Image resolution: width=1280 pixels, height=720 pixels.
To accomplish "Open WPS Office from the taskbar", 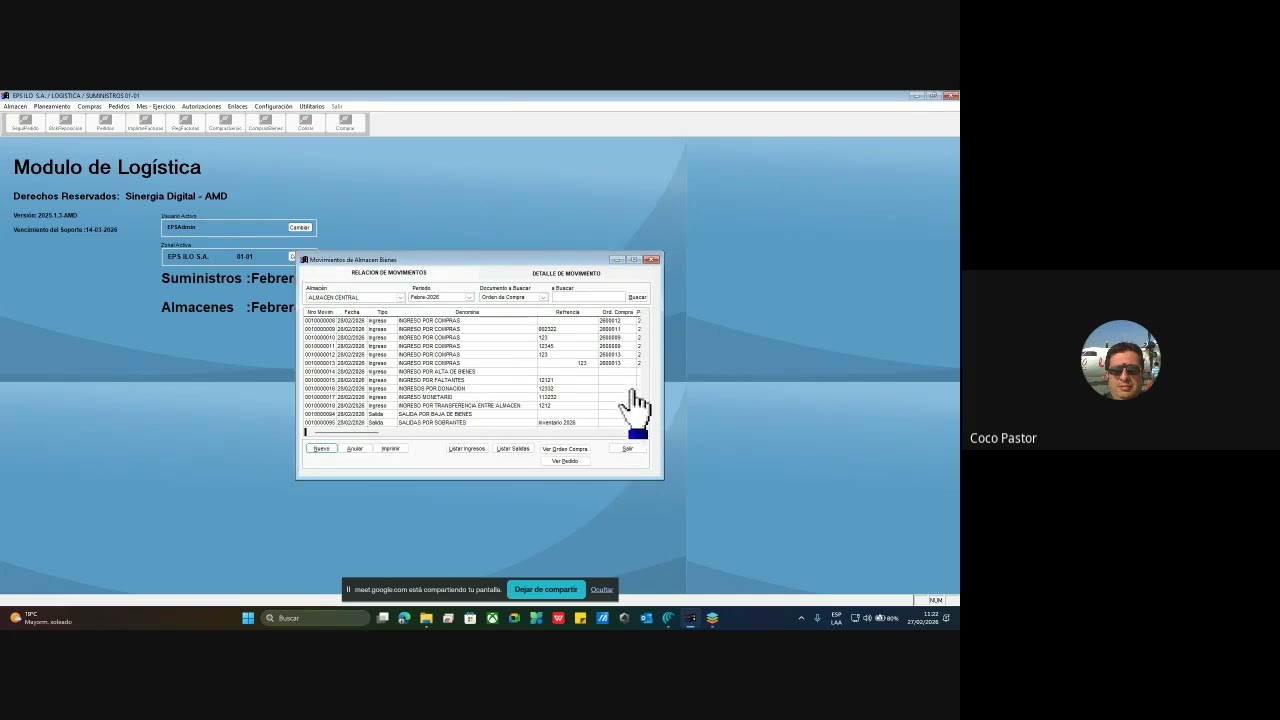I will 558,618.
